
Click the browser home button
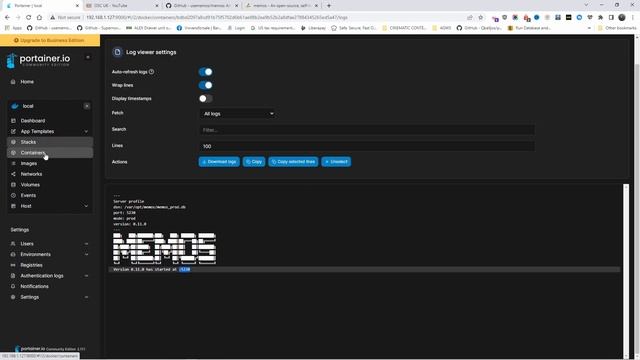(x=39, y=18)
